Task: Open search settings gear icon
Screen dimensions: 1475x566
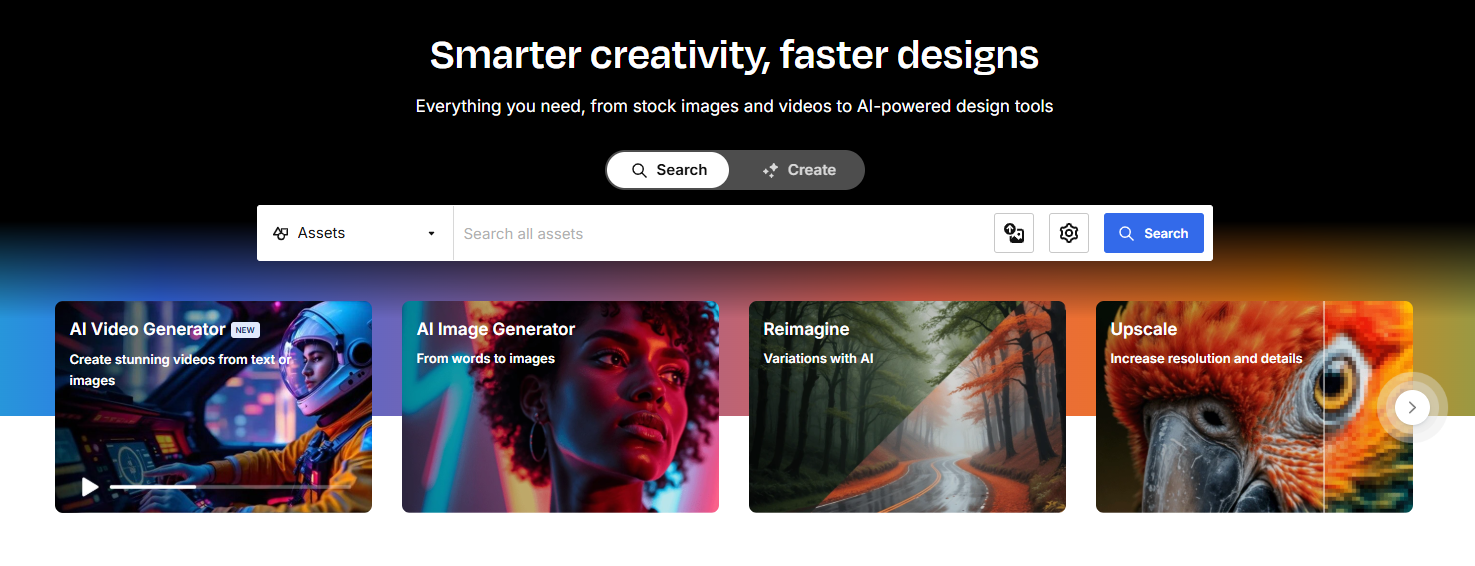Action: pos(1069,233)
